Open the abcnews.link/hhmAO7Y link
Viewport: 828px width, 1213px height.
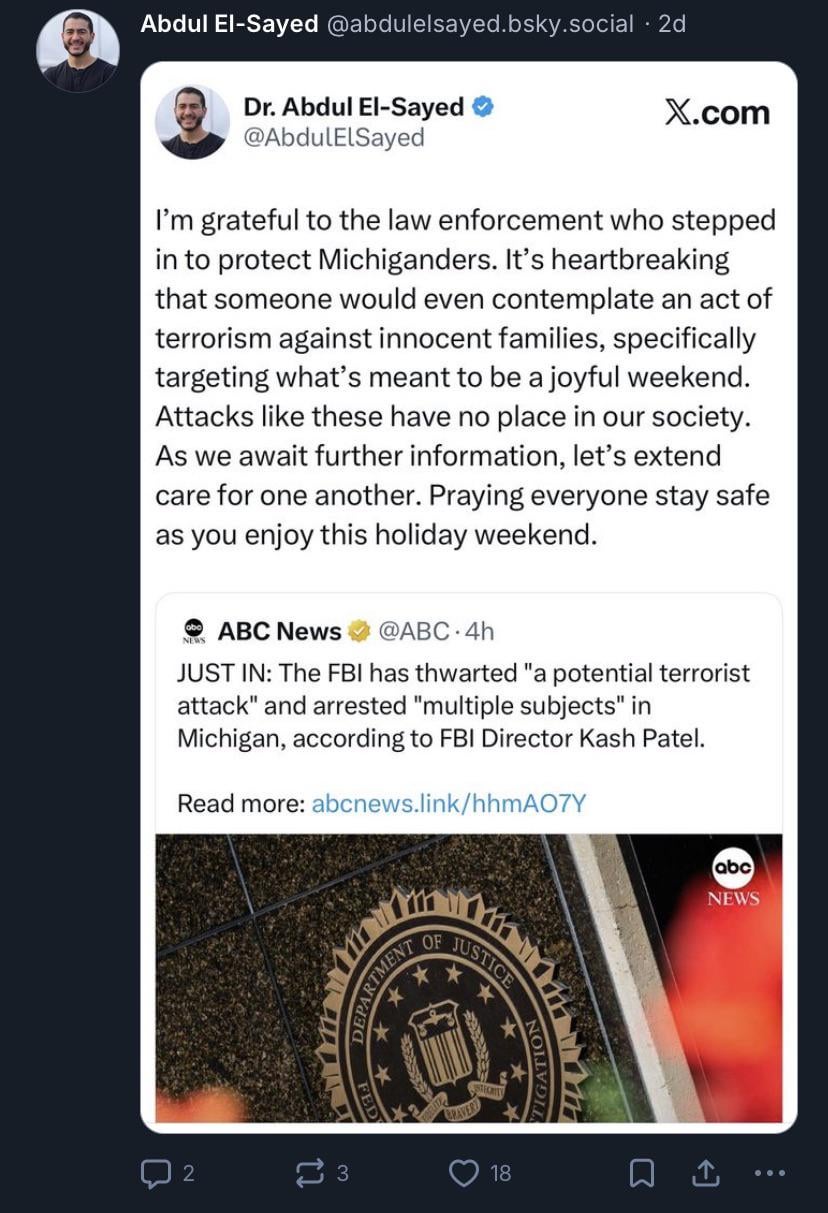(448, 803)
